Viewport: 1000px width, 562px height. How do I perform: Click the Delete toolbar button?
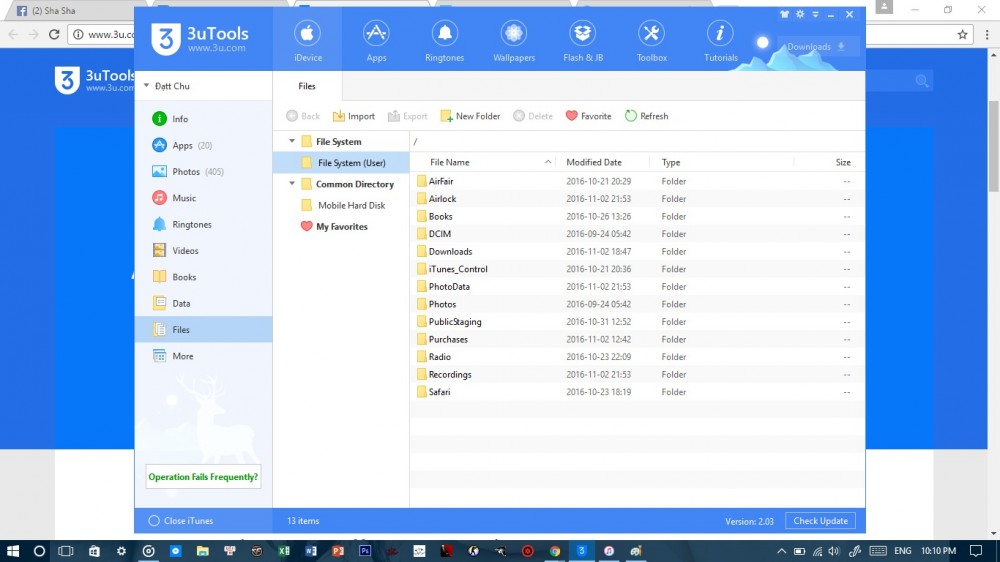click(533, 116)
